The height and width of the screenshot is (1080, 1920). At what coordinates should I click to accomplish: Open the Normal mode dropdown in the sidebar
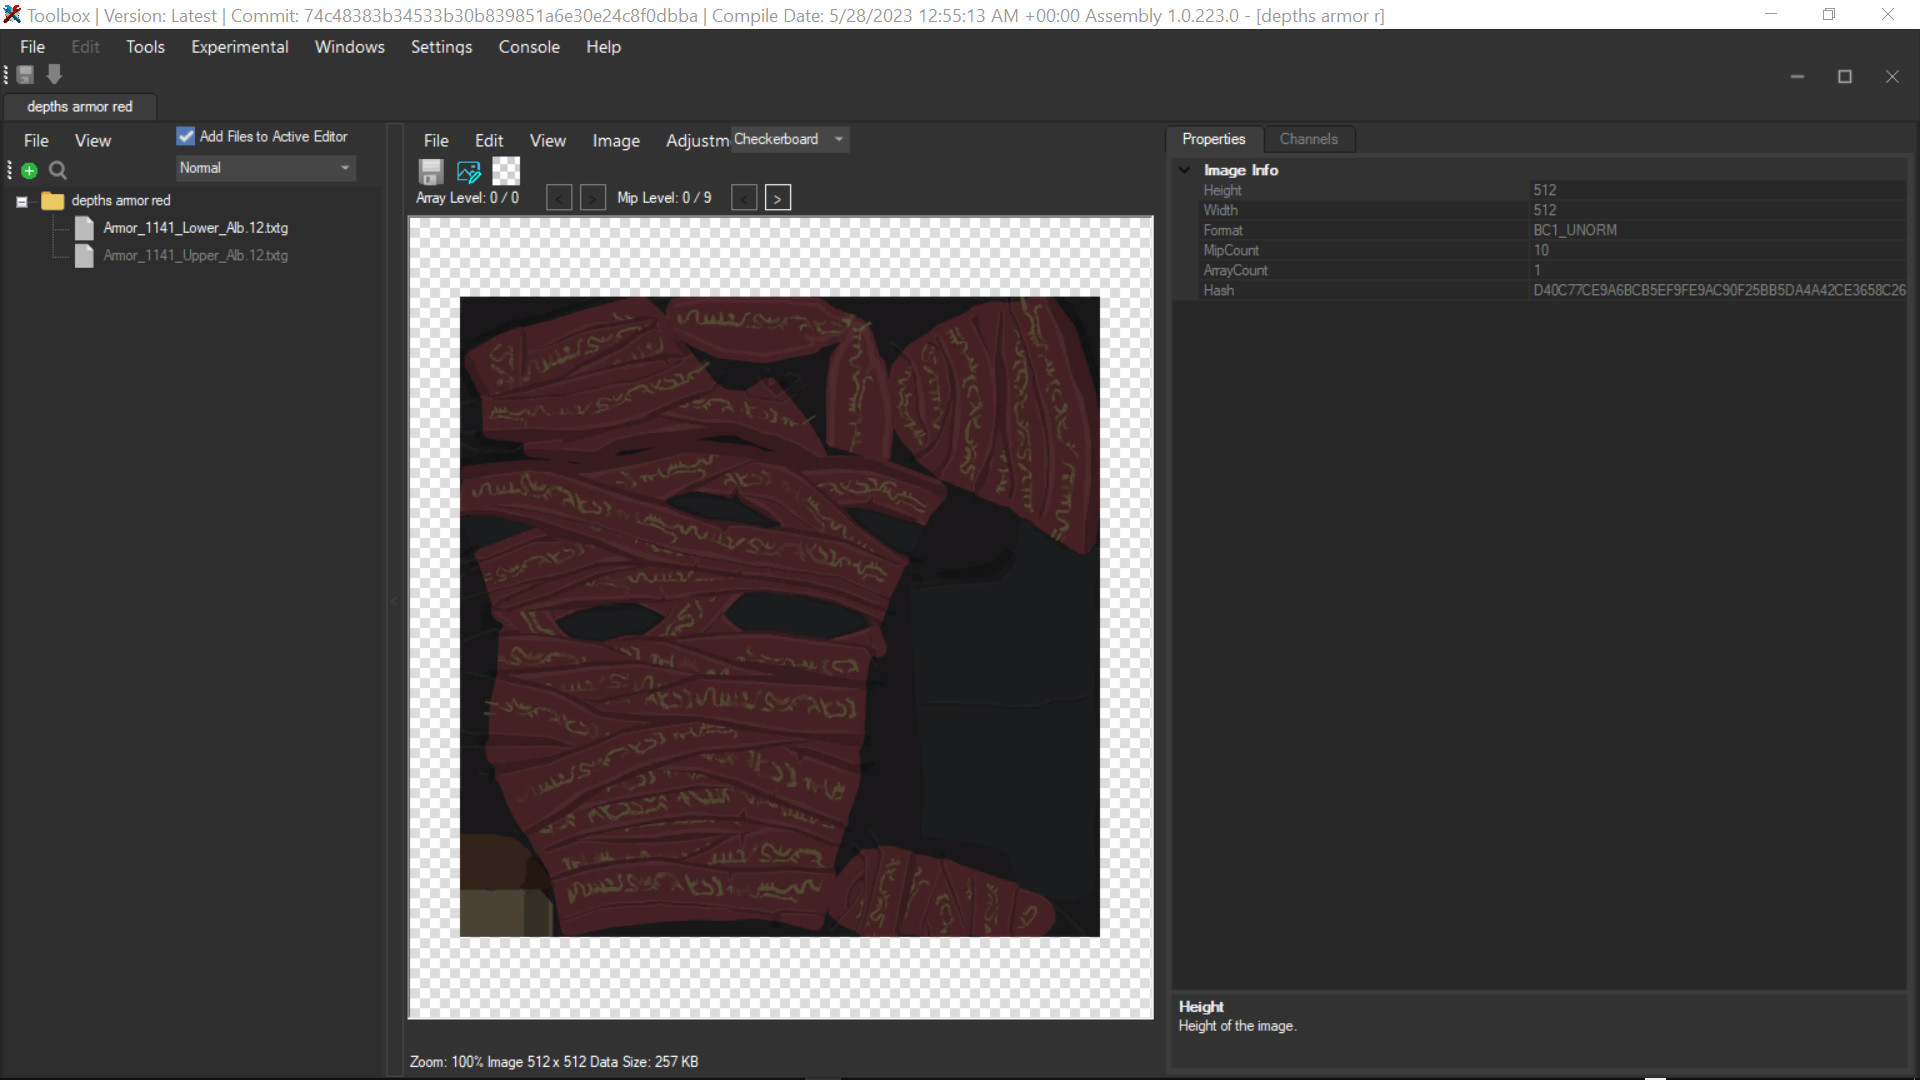tap(344, 168)
